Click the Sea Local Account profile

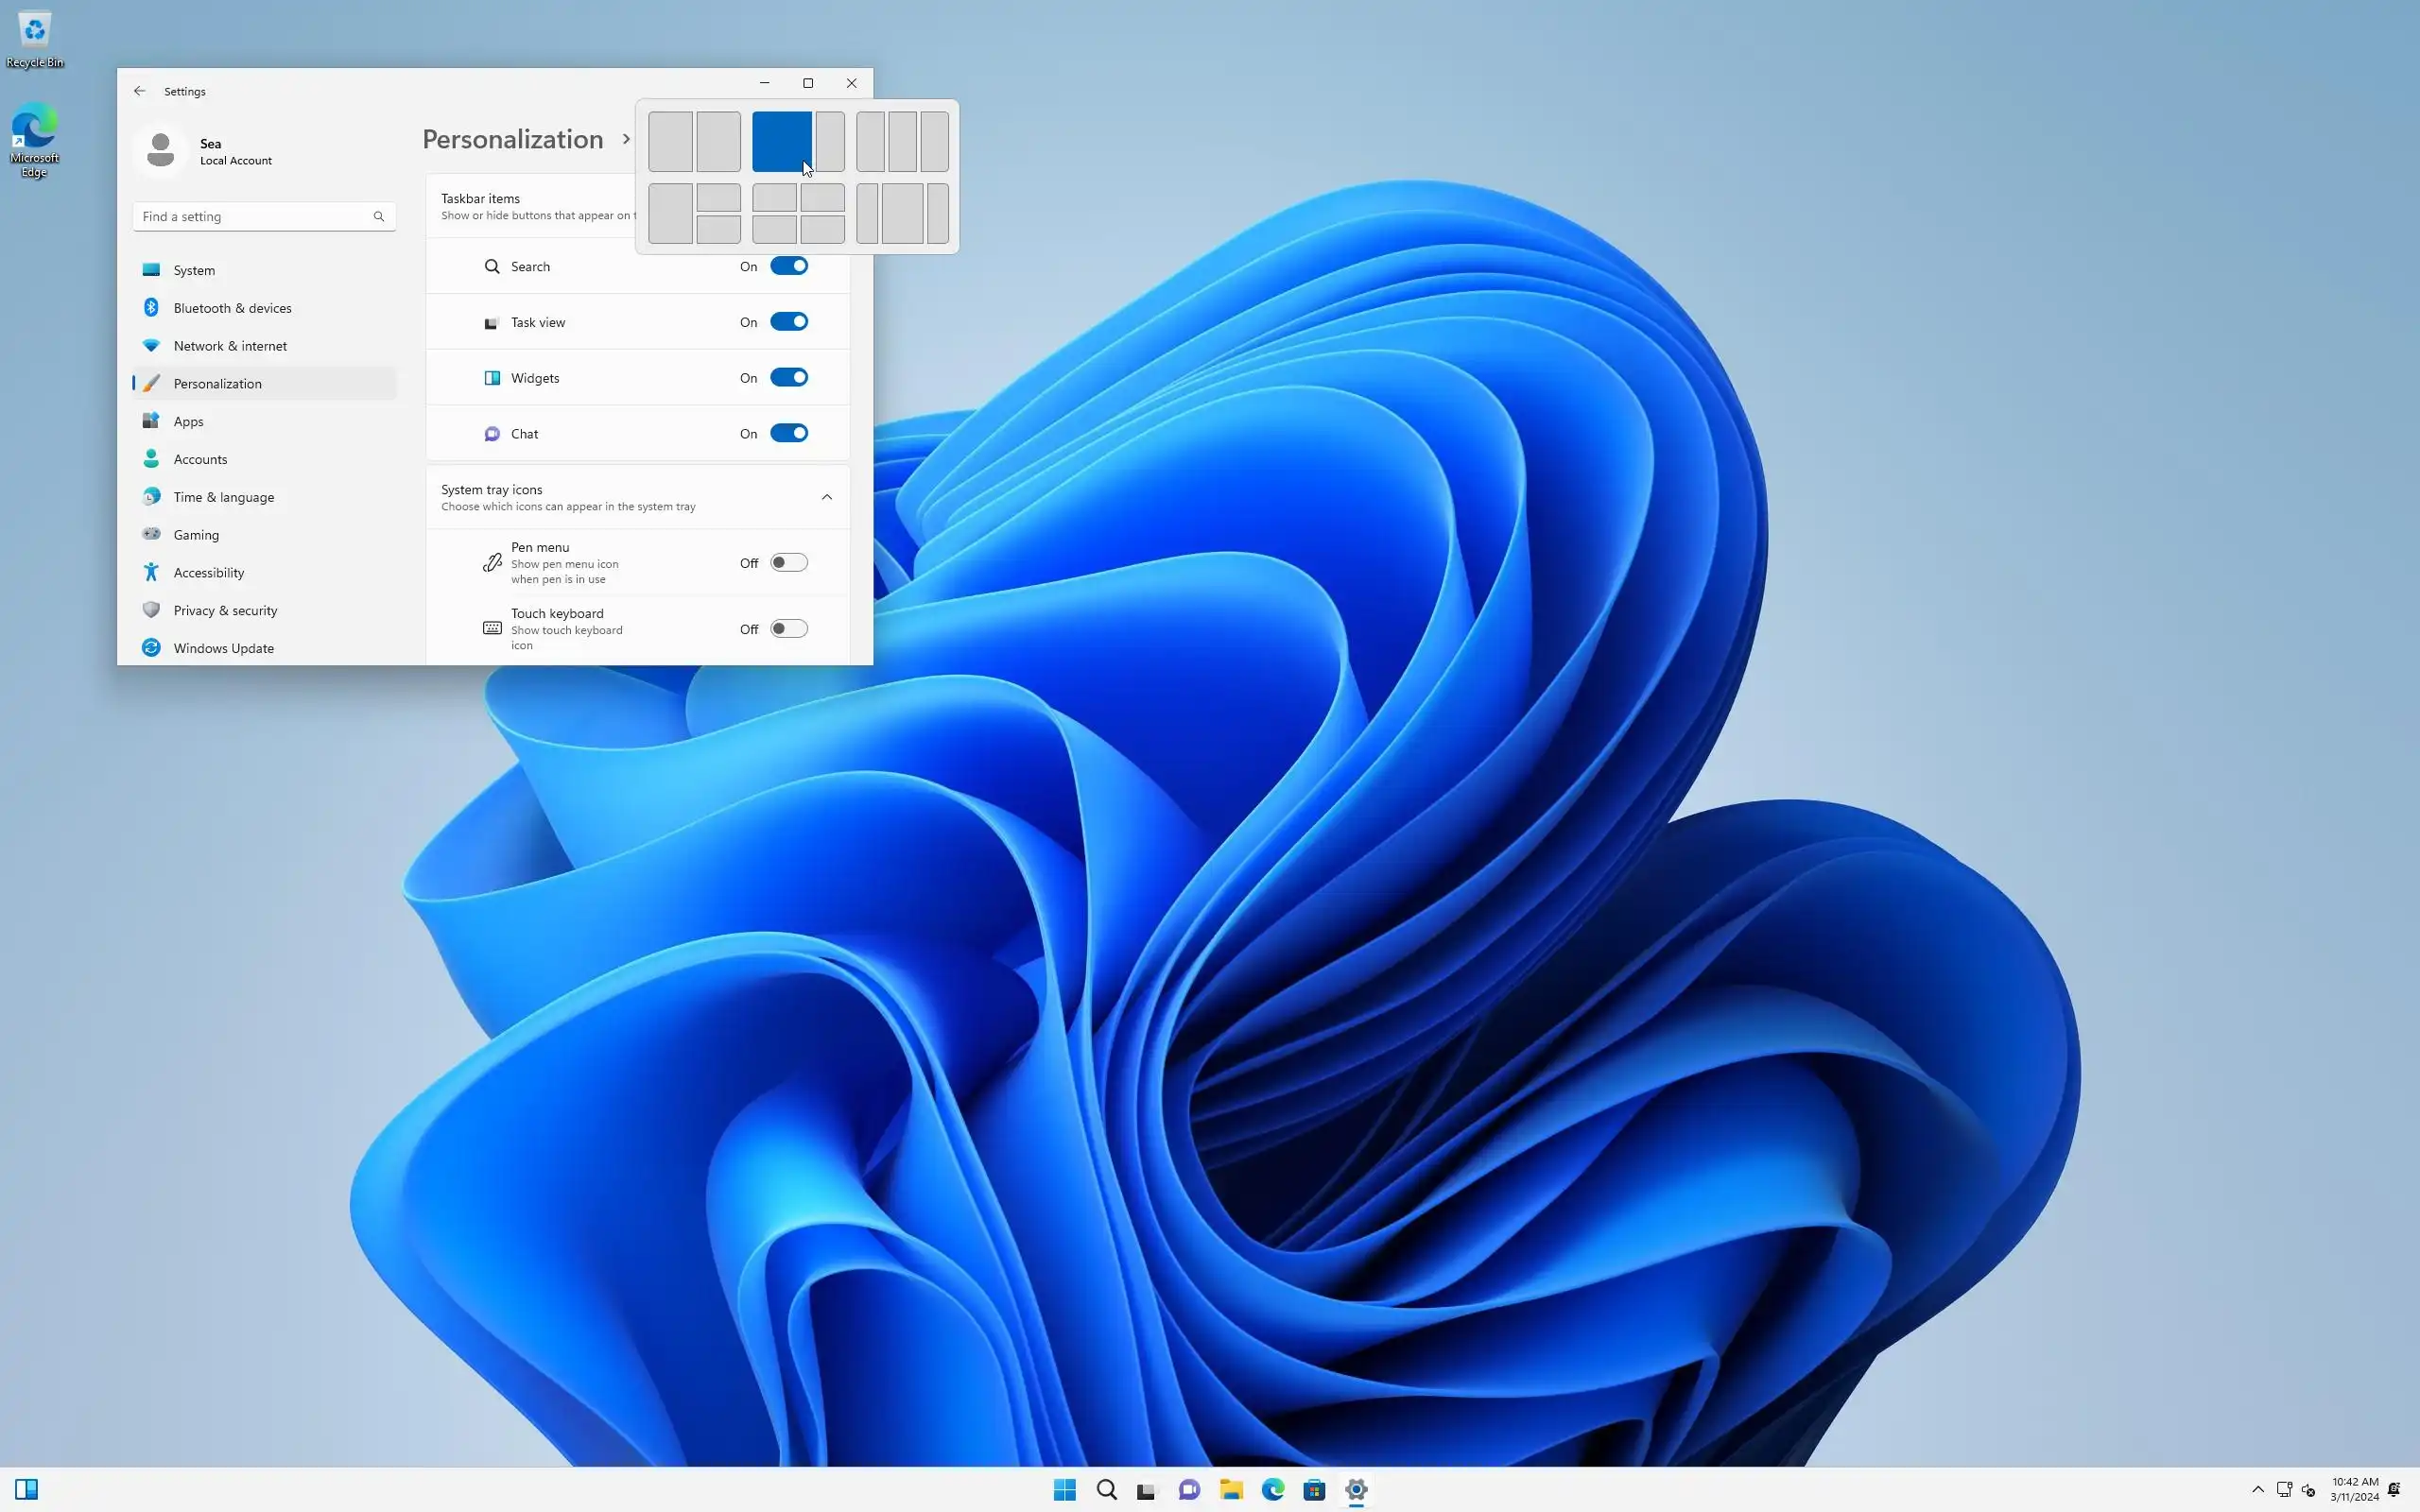pyautogui.click(x=210, y=151)
